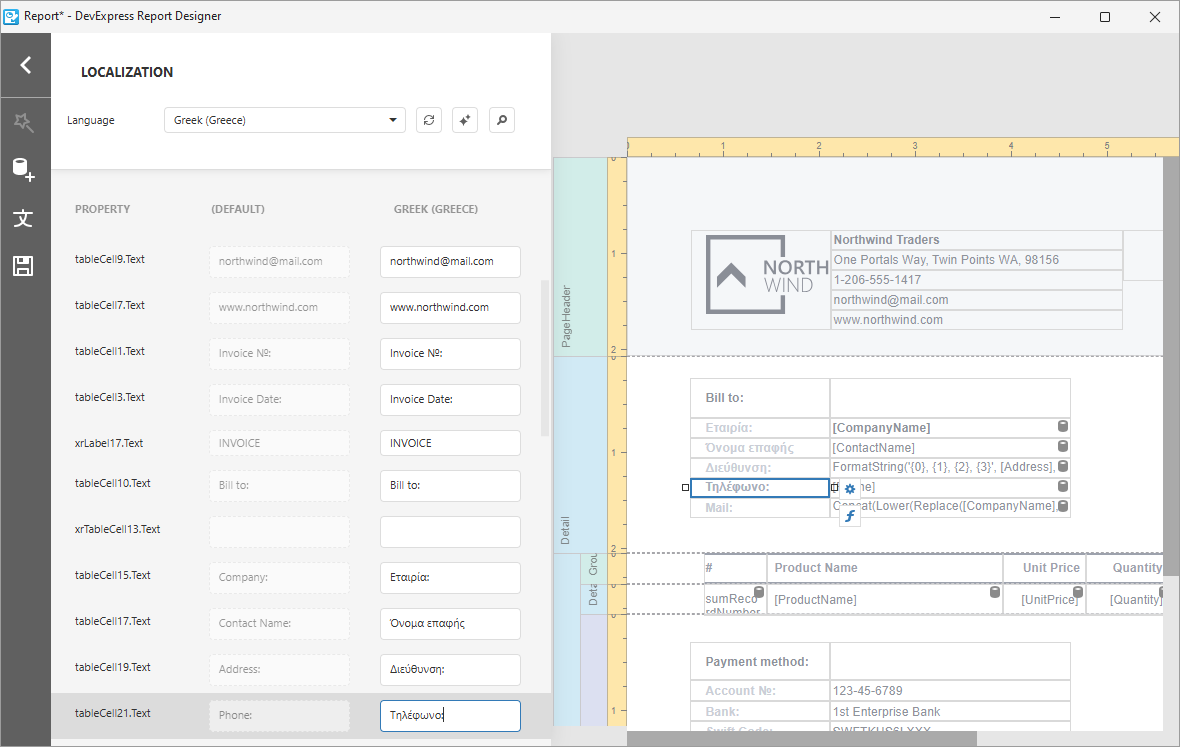The image size is (1180, 747).
Task: Click the back arrow in the sidebar
Action: coord(25,64)
